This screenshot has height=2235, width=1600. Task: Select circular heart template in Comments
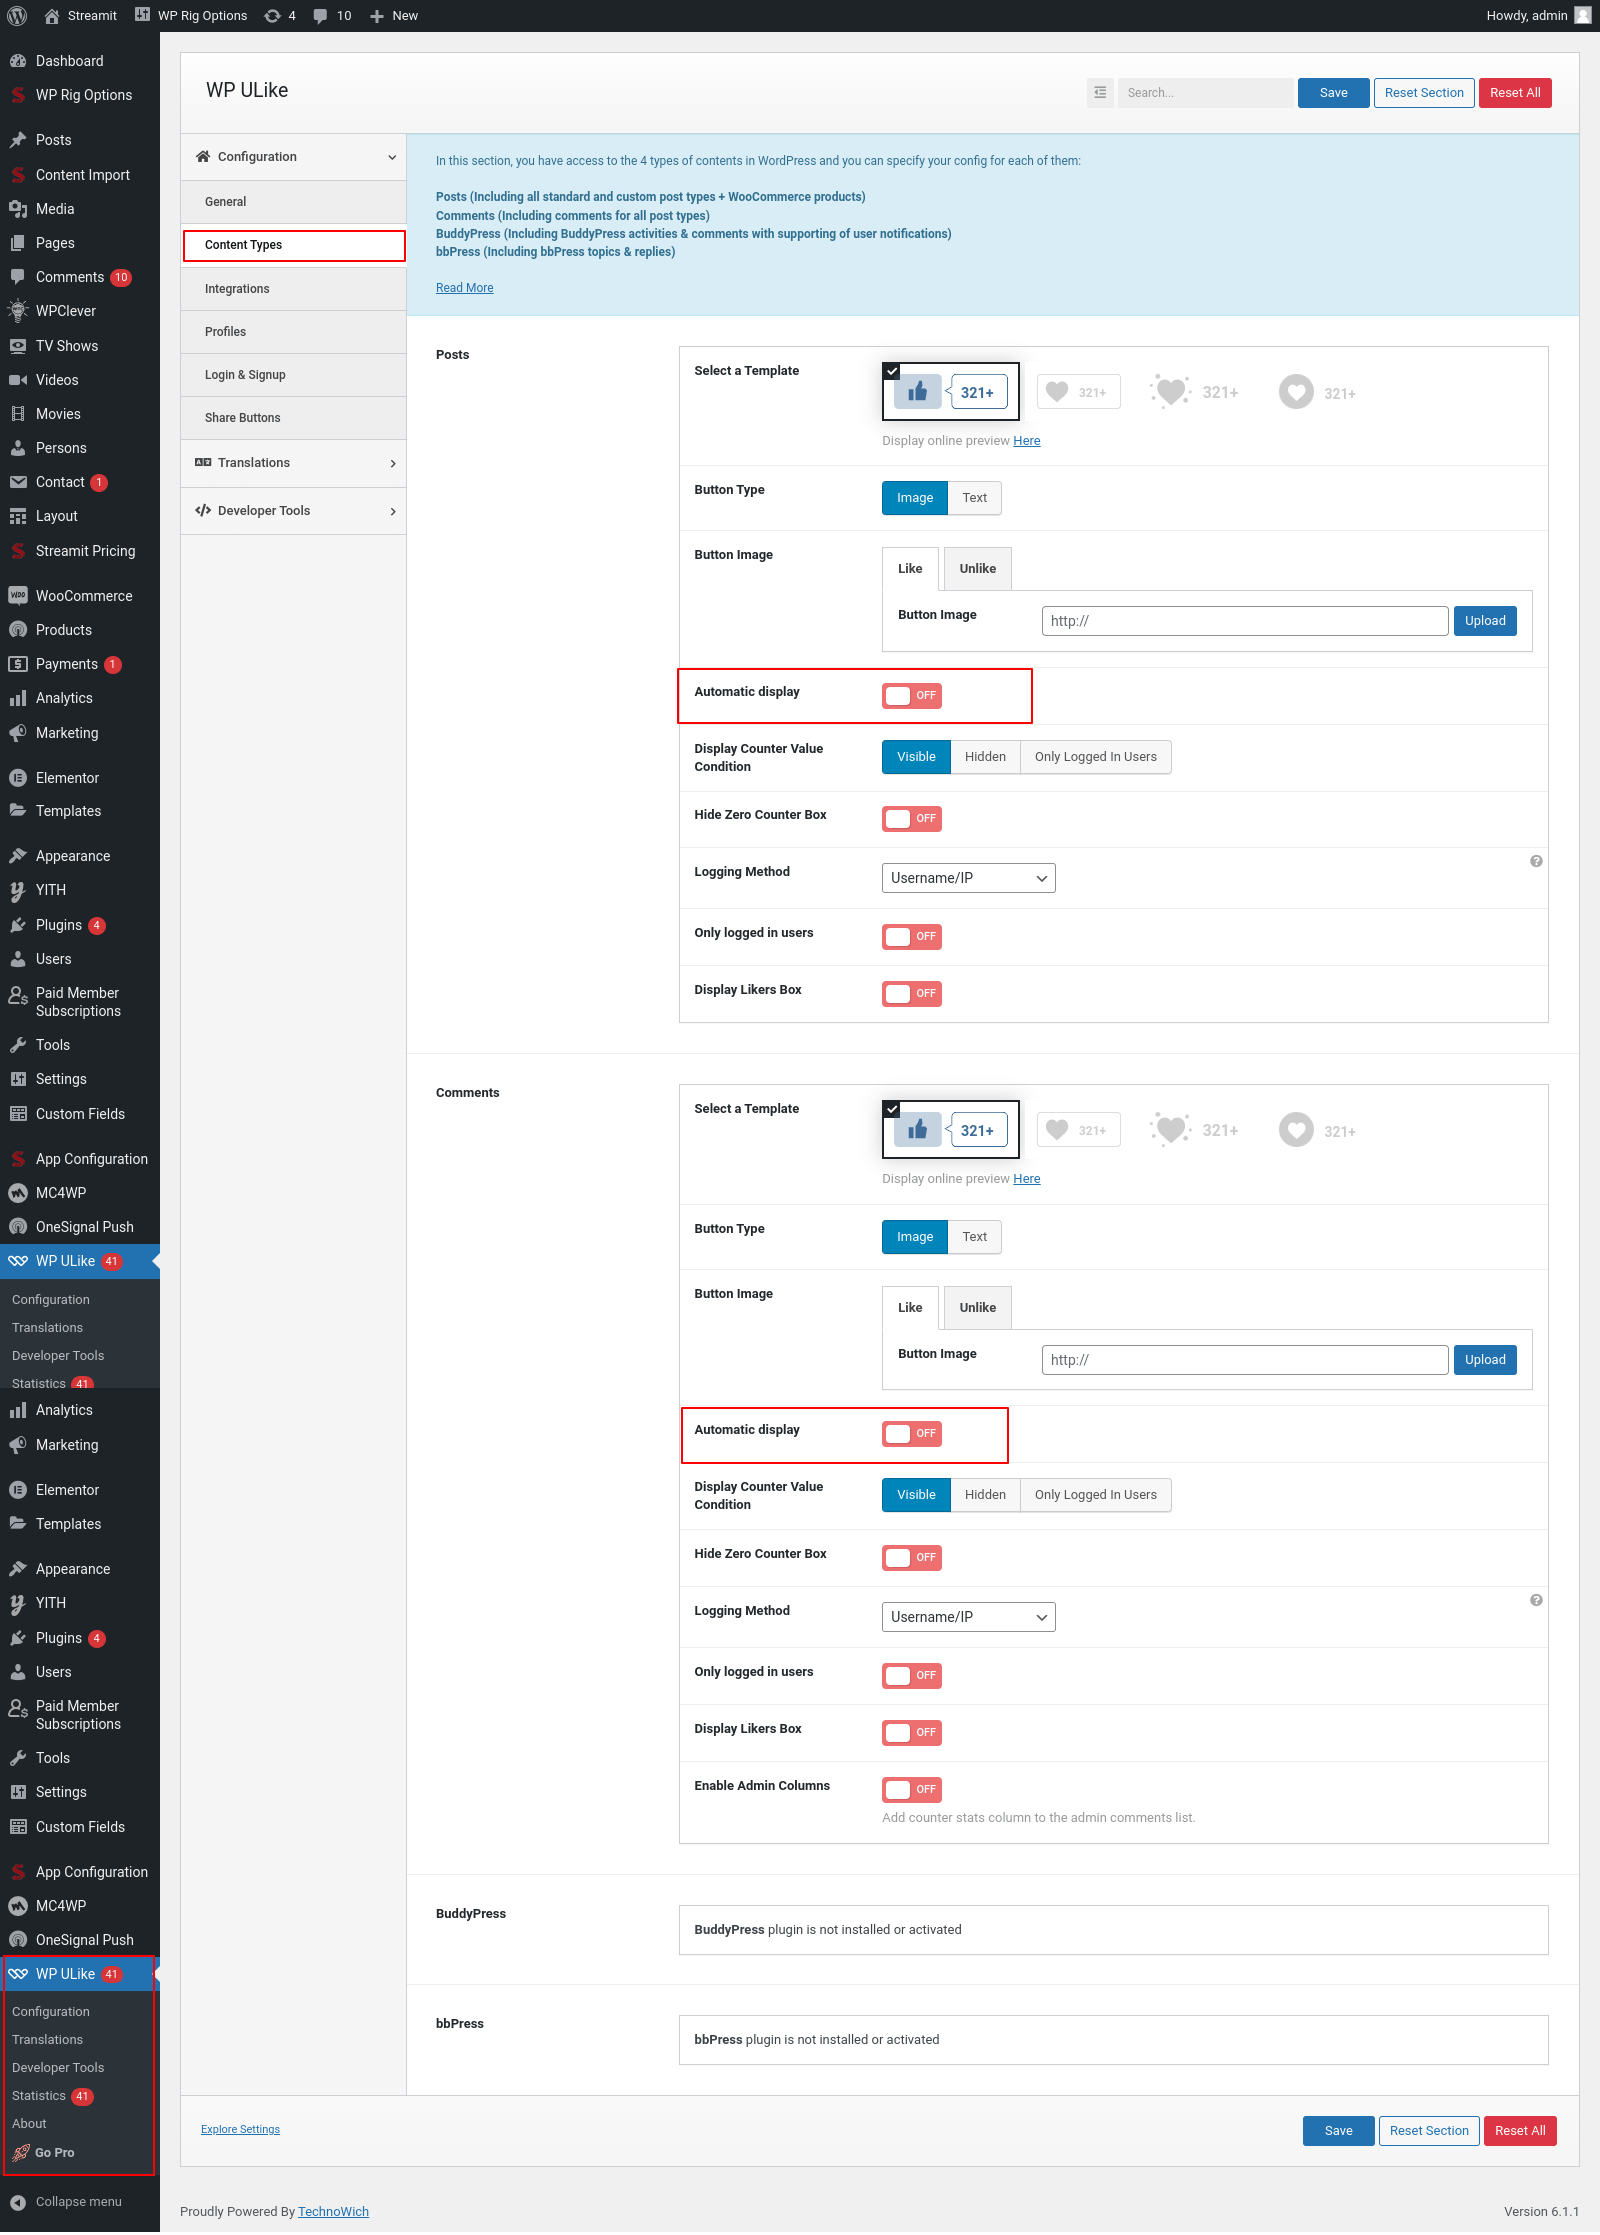point(1317,1131)
